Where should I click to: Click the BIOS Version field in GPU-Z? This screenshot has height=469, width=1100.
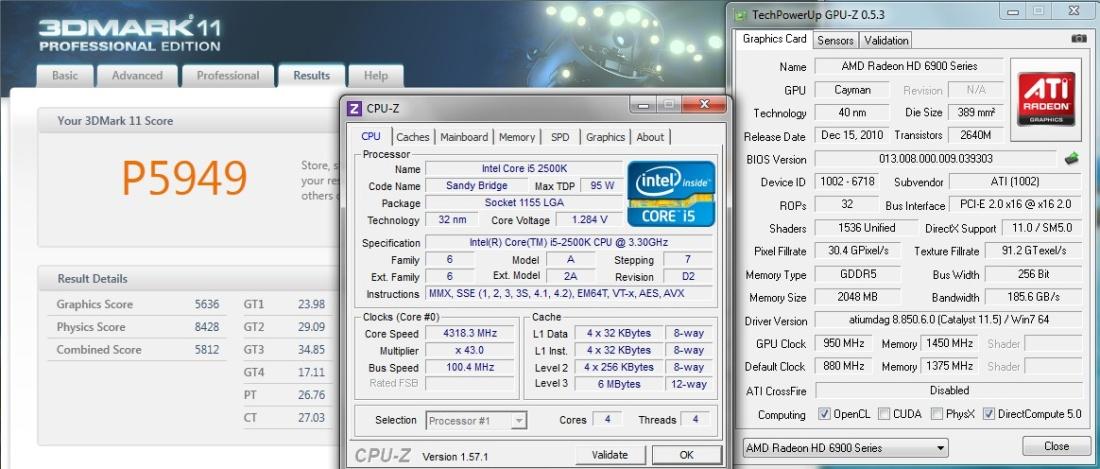(936, 159)
